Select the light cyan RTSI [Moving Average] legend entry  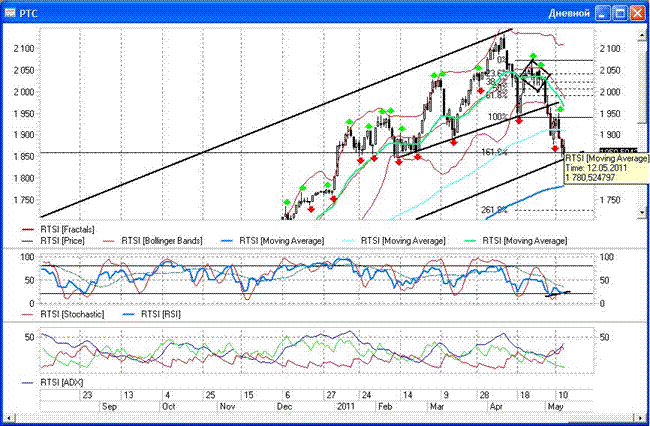(x=394, y=241)
